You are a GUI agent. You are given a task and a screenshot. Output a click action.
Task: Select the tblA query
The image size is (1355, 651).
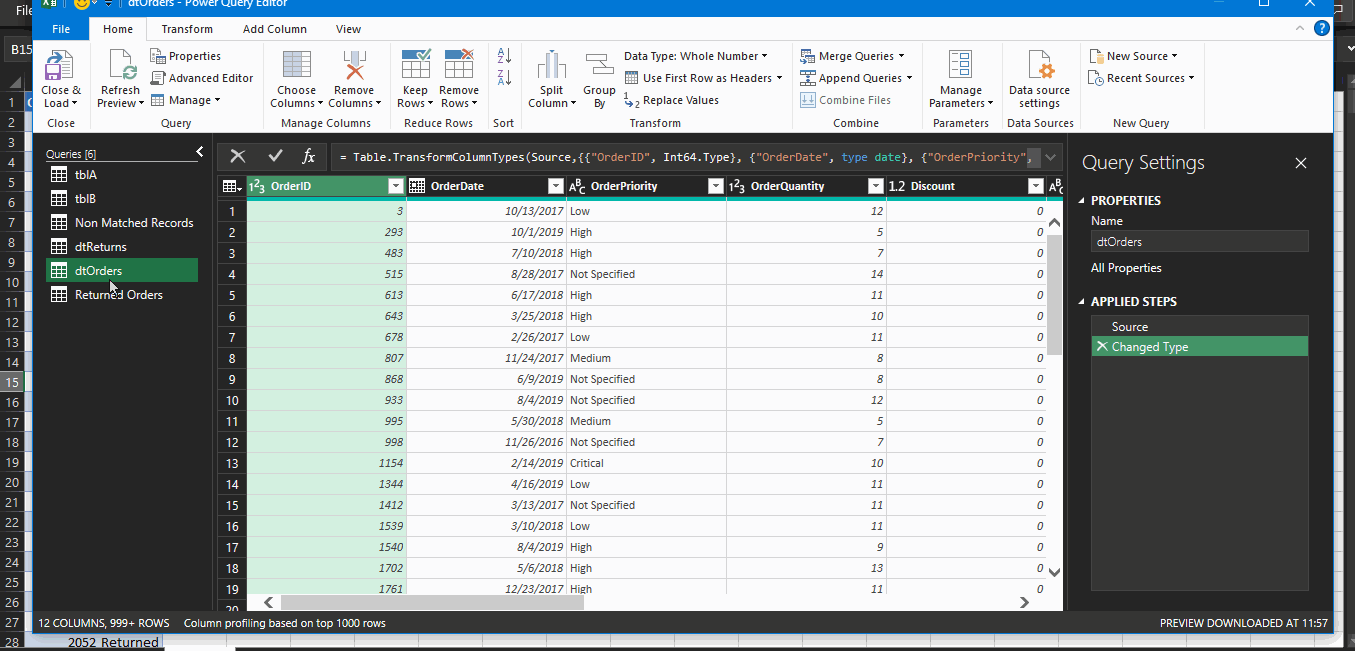point(122,175)
